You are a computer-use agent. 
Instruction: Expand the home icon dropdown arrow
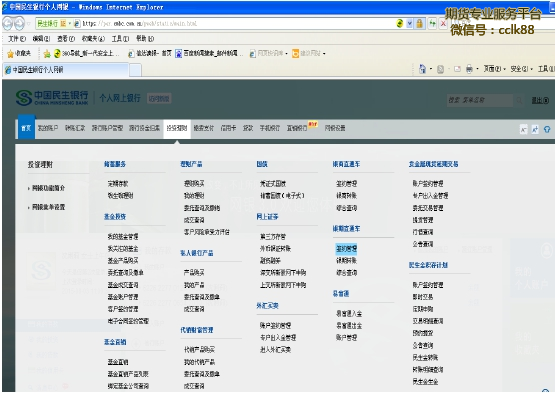431,69
